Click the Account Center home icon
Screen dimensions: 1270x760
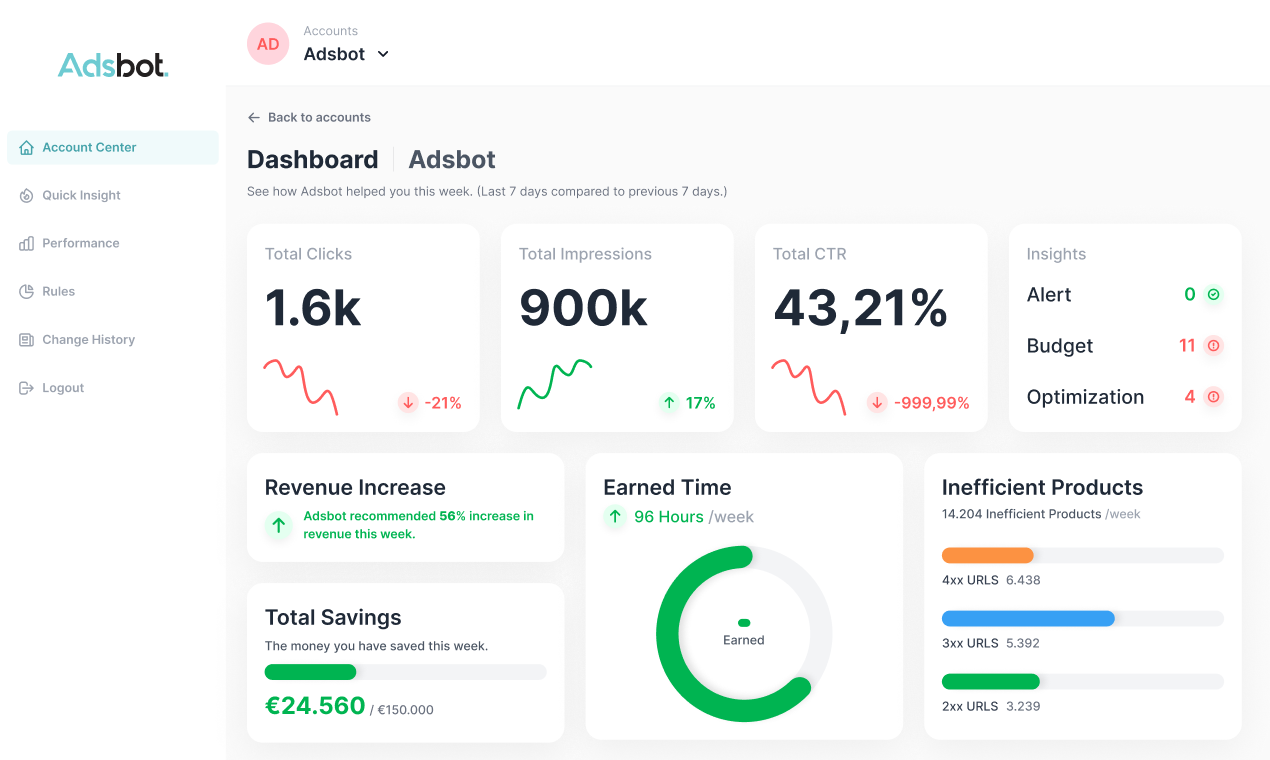[x=27, y=147]
